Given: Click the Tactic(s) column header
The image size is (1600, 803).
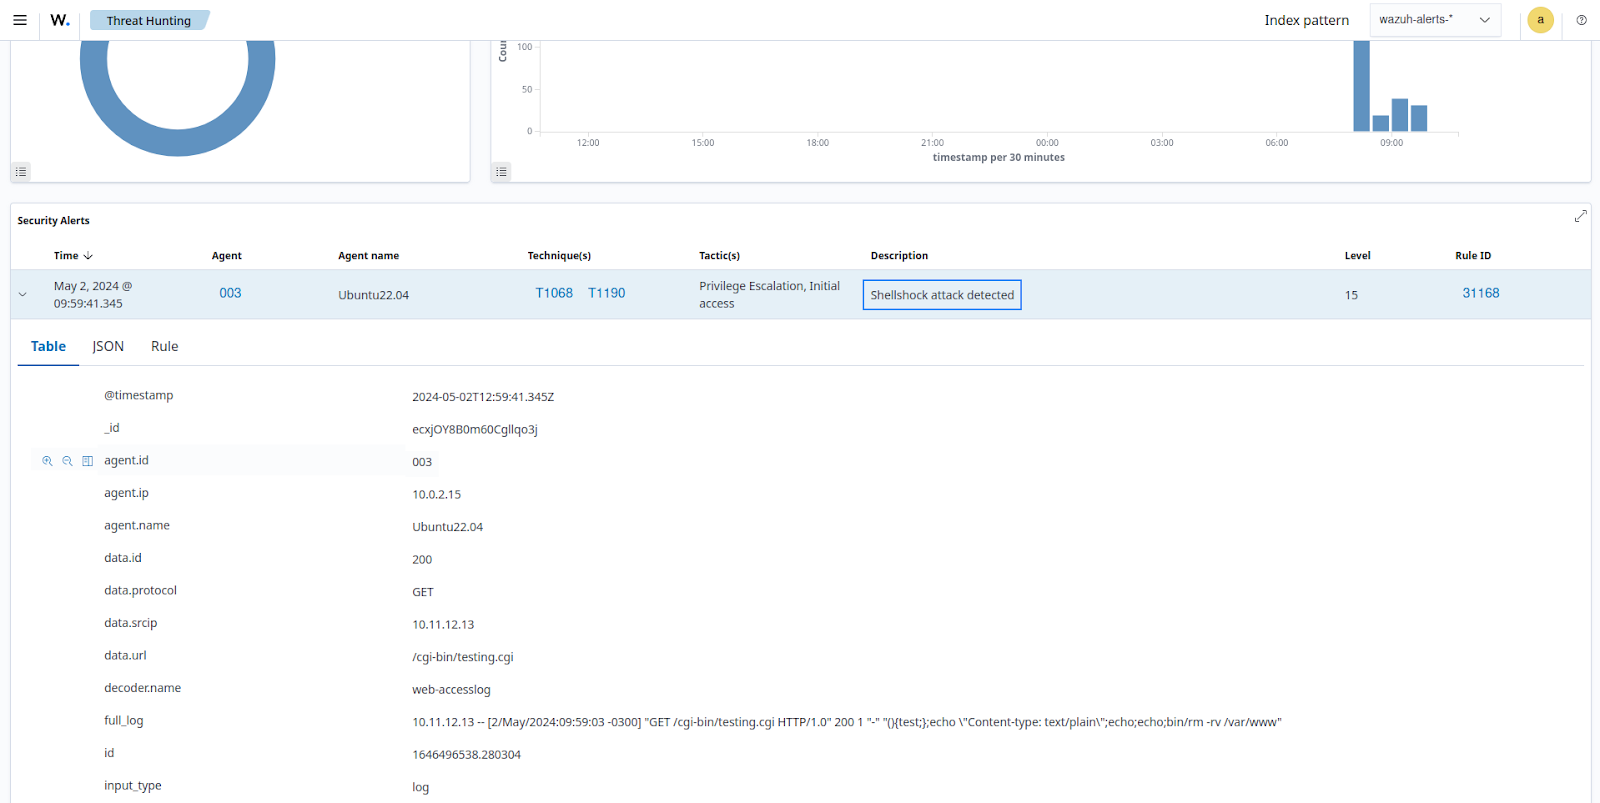Looking at the screenshot, I should point(719,256).
